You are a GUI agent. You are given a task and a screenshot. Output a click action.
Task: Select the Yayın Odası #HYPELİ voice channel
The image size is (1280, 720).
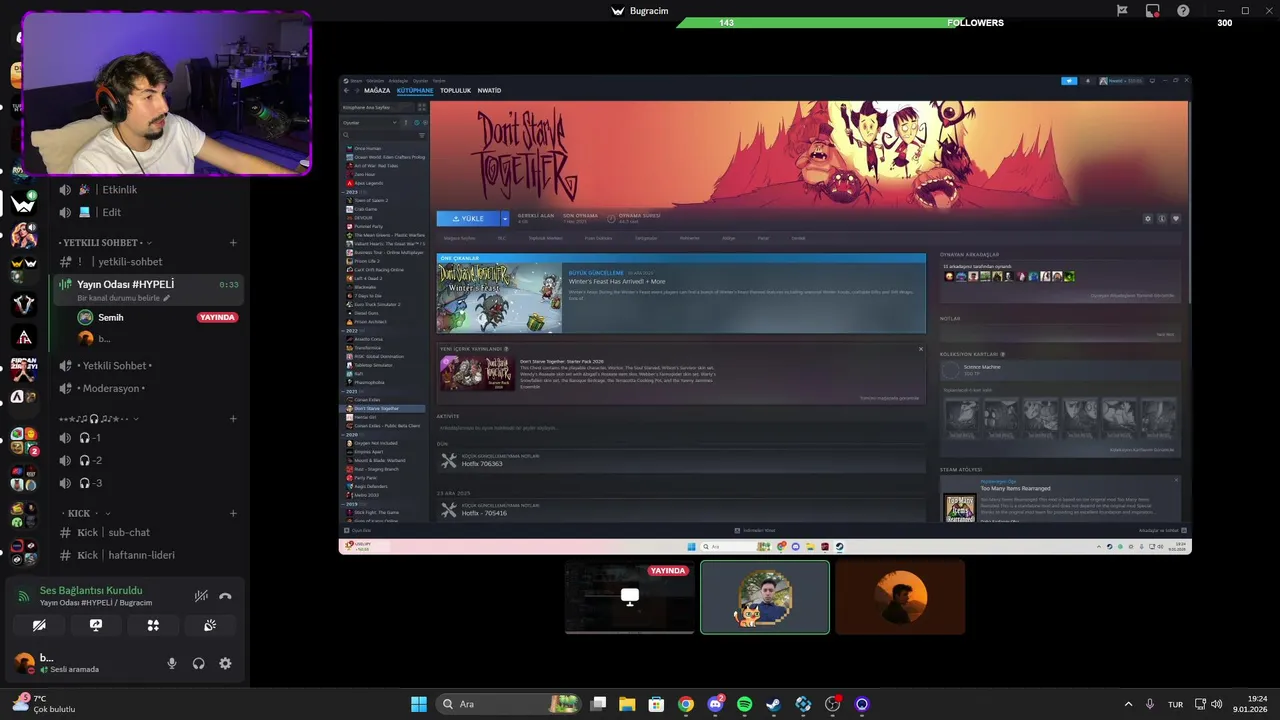coord(148,290)
